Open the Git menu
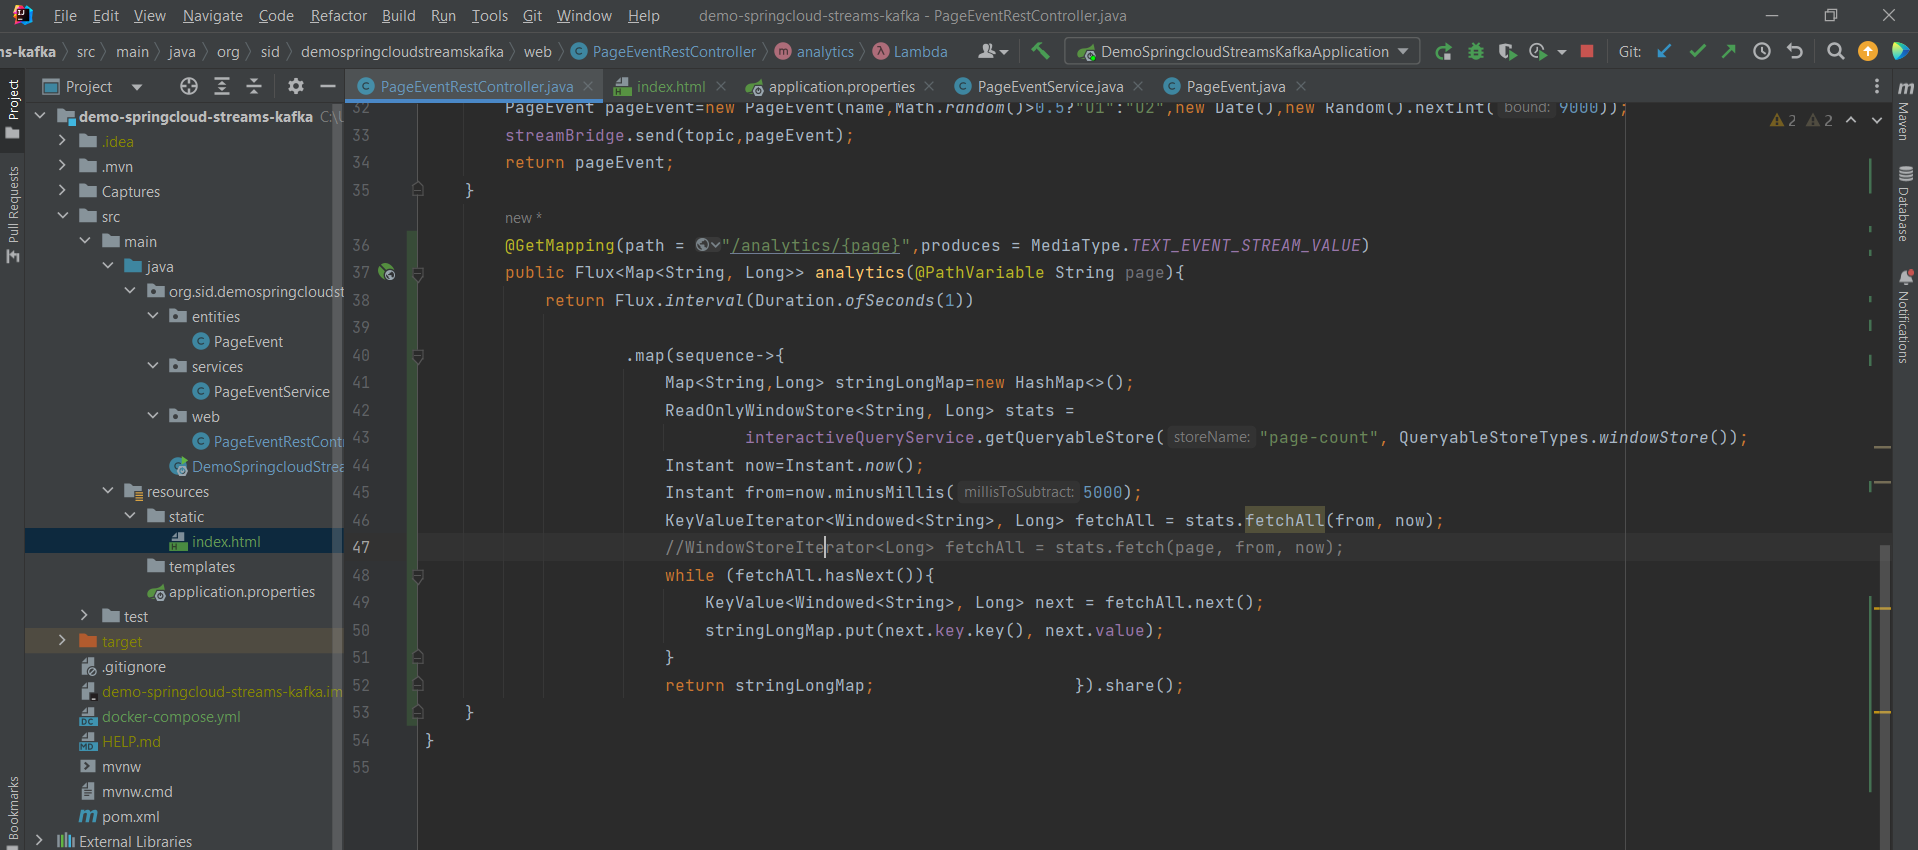1918x850 pixels. click(x=532, y=15)
